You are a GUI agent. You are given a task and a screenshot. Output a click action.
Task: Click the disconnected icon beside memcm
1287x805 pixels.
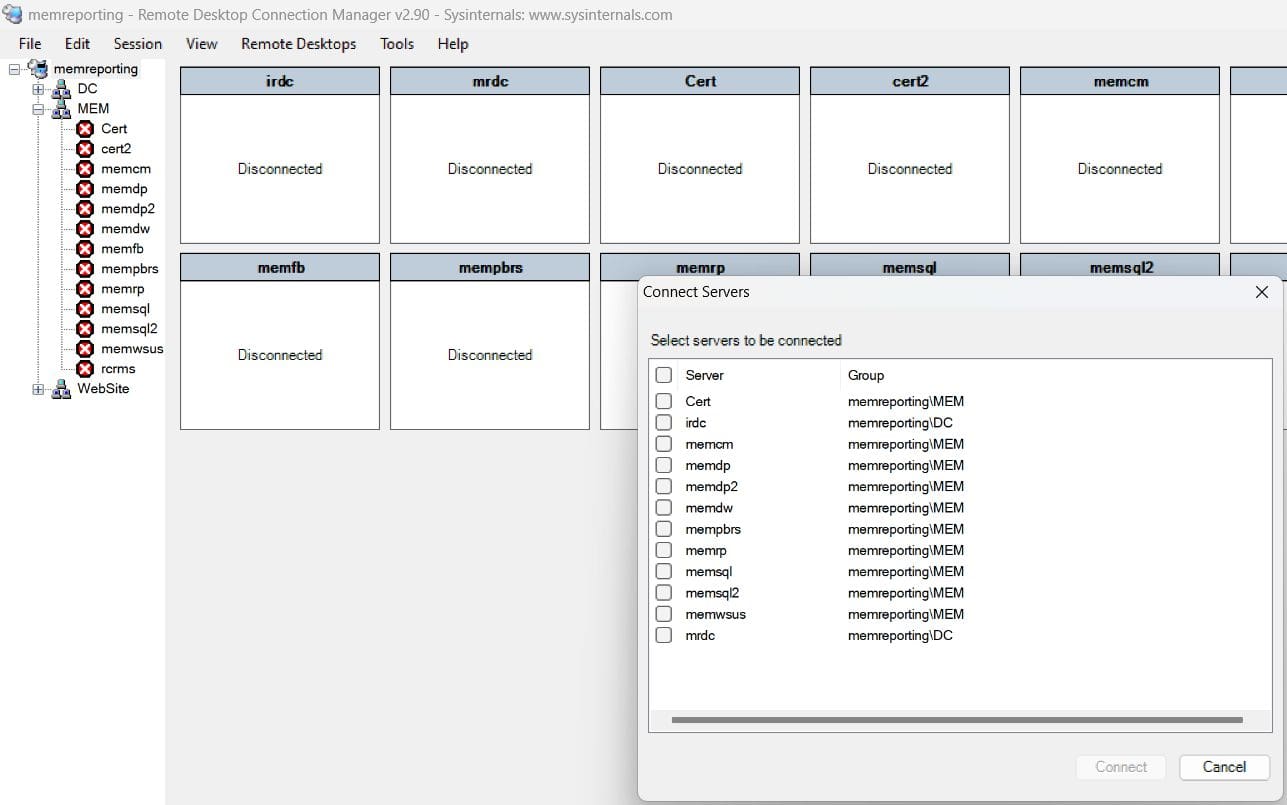(85, 169)
